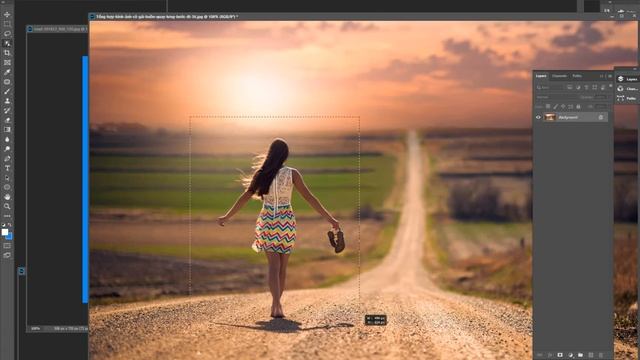Select the Brush tool

(x=7, y=91)
